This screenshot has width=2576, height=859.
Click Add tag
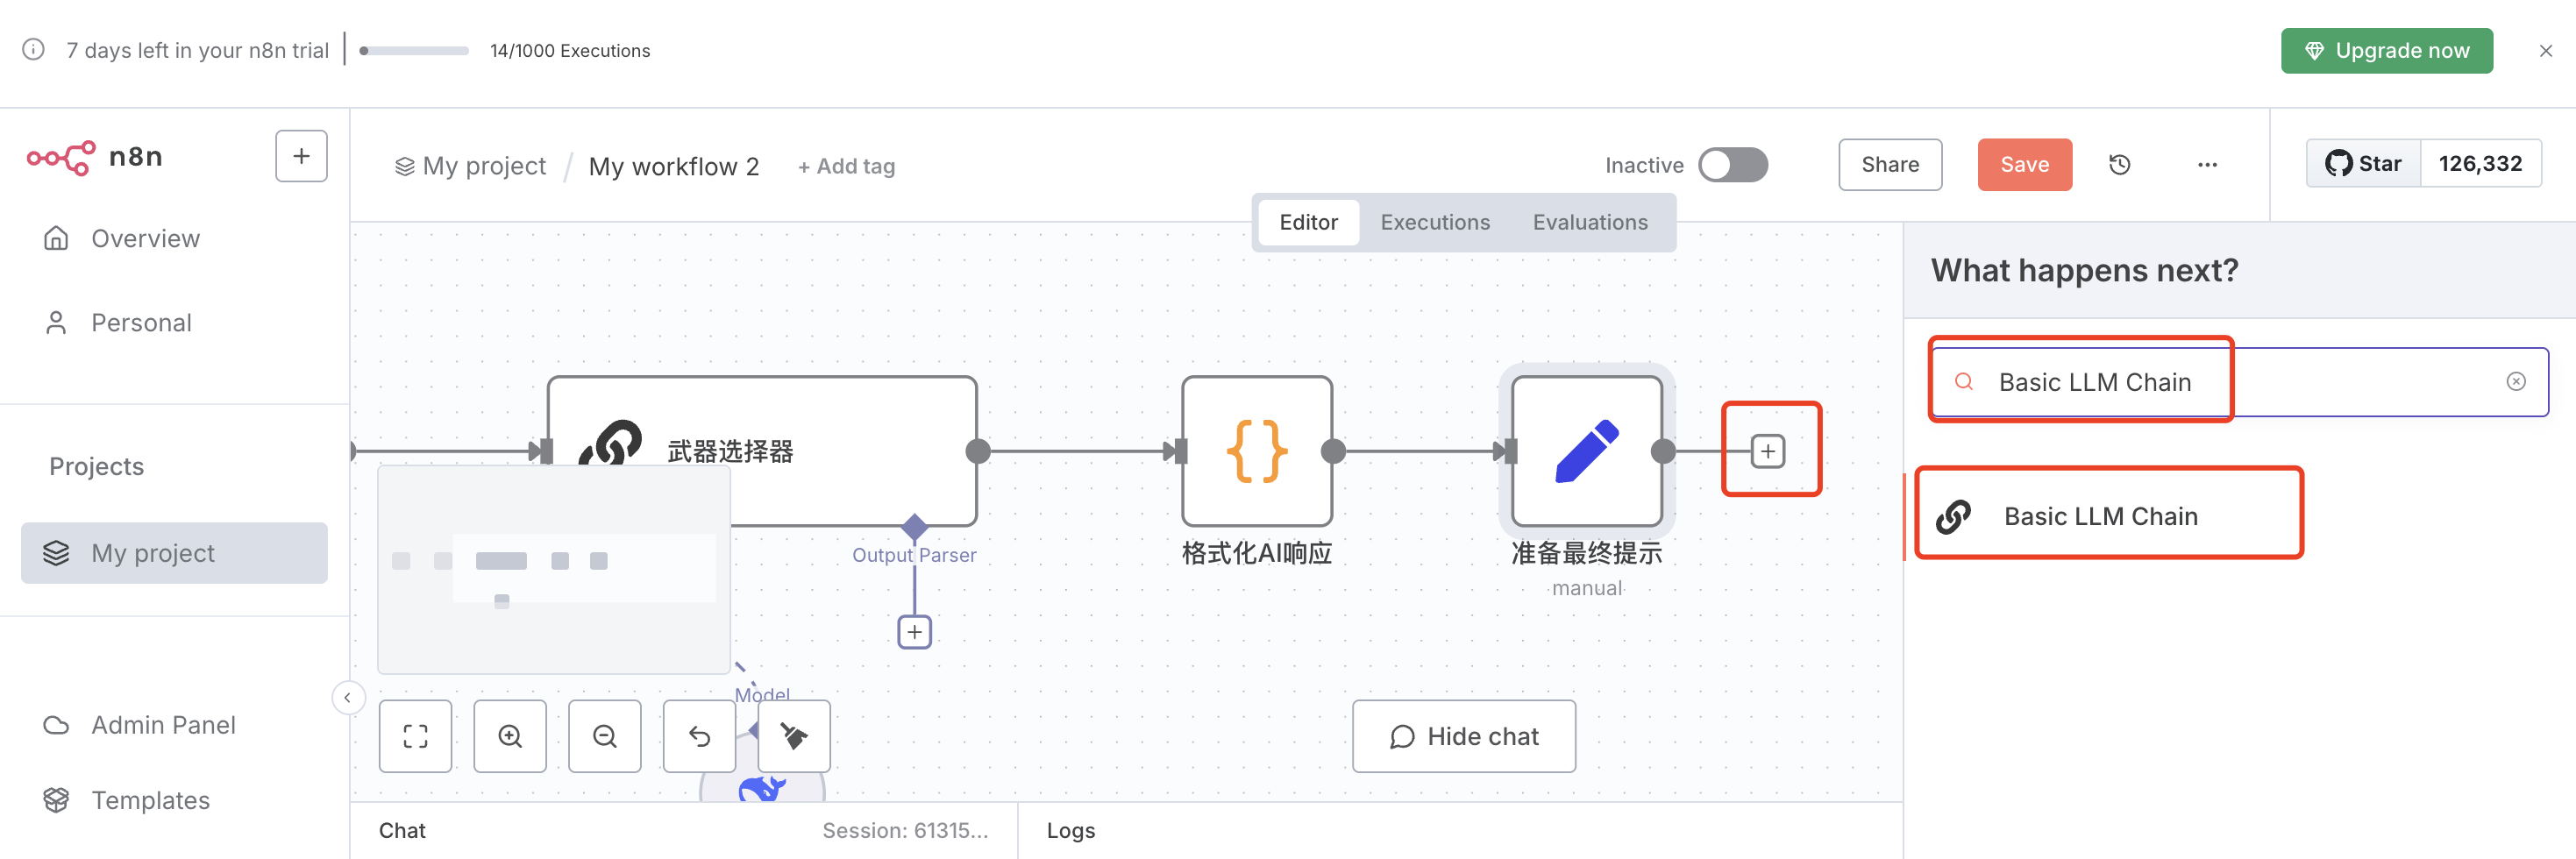tap(846, 166)
